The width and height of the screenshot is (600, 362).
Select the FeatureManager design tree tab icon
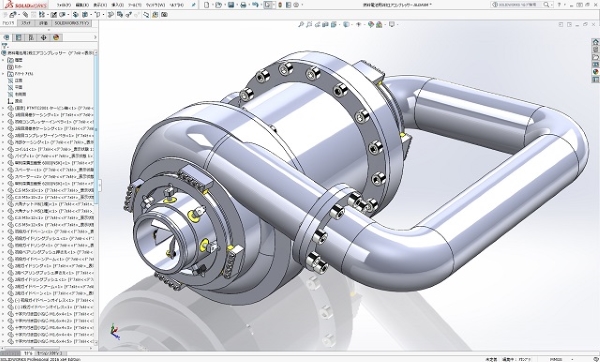tap(6, 37)
